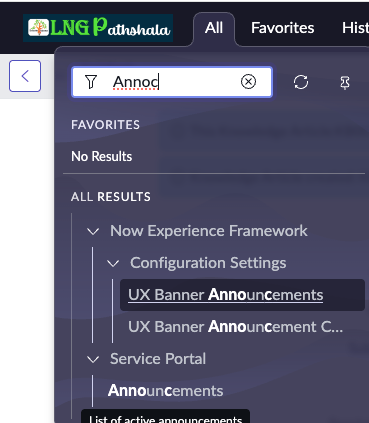Refresh the navigation menu results

pyautogui.click(x=301, y=82)
